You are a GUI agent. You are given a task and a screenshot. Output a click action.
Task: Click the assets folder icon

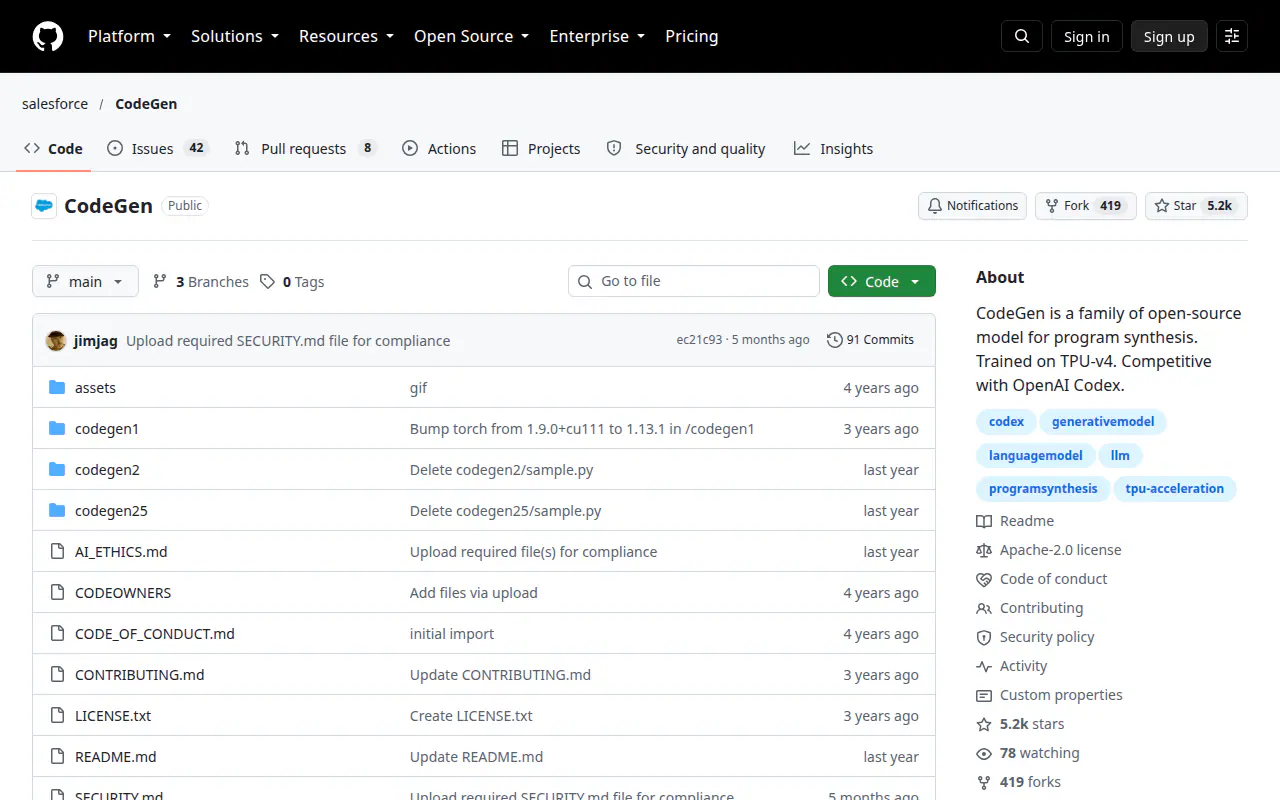pyautogui.click(x=57, y=388)
